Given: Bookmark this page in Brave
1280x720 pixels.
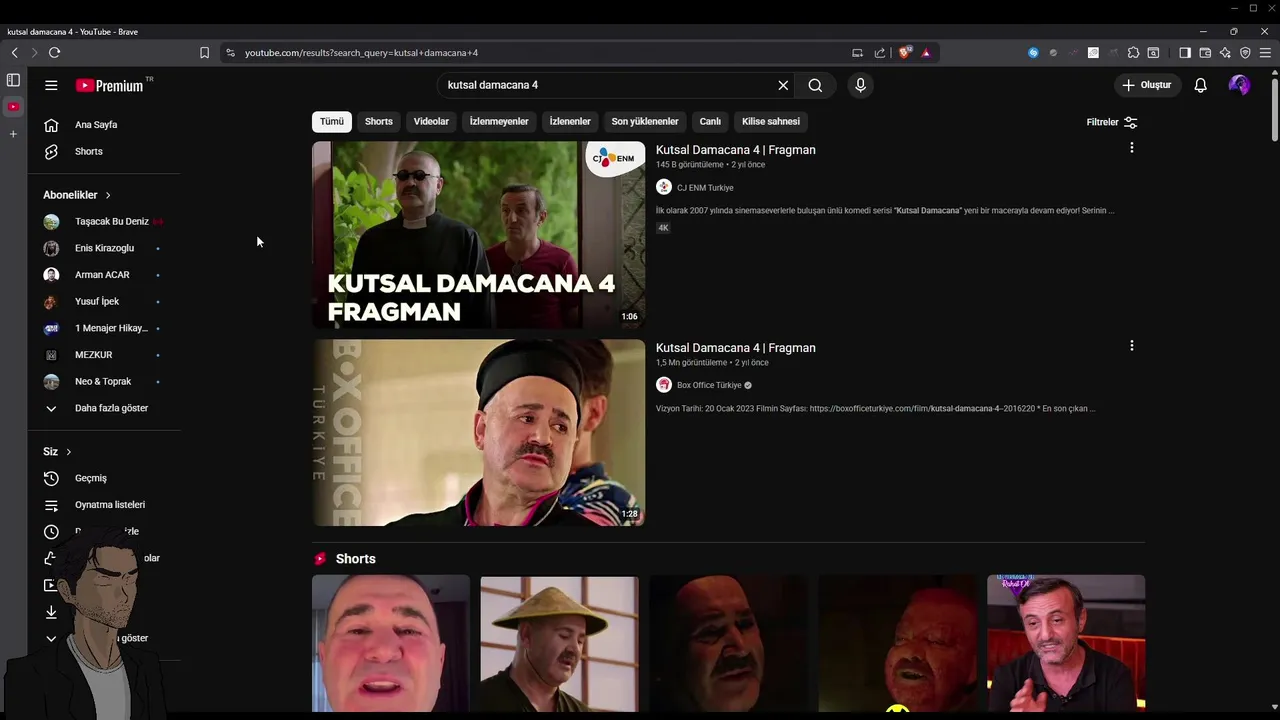Looking at the screenshot, I should pos(204,53).
